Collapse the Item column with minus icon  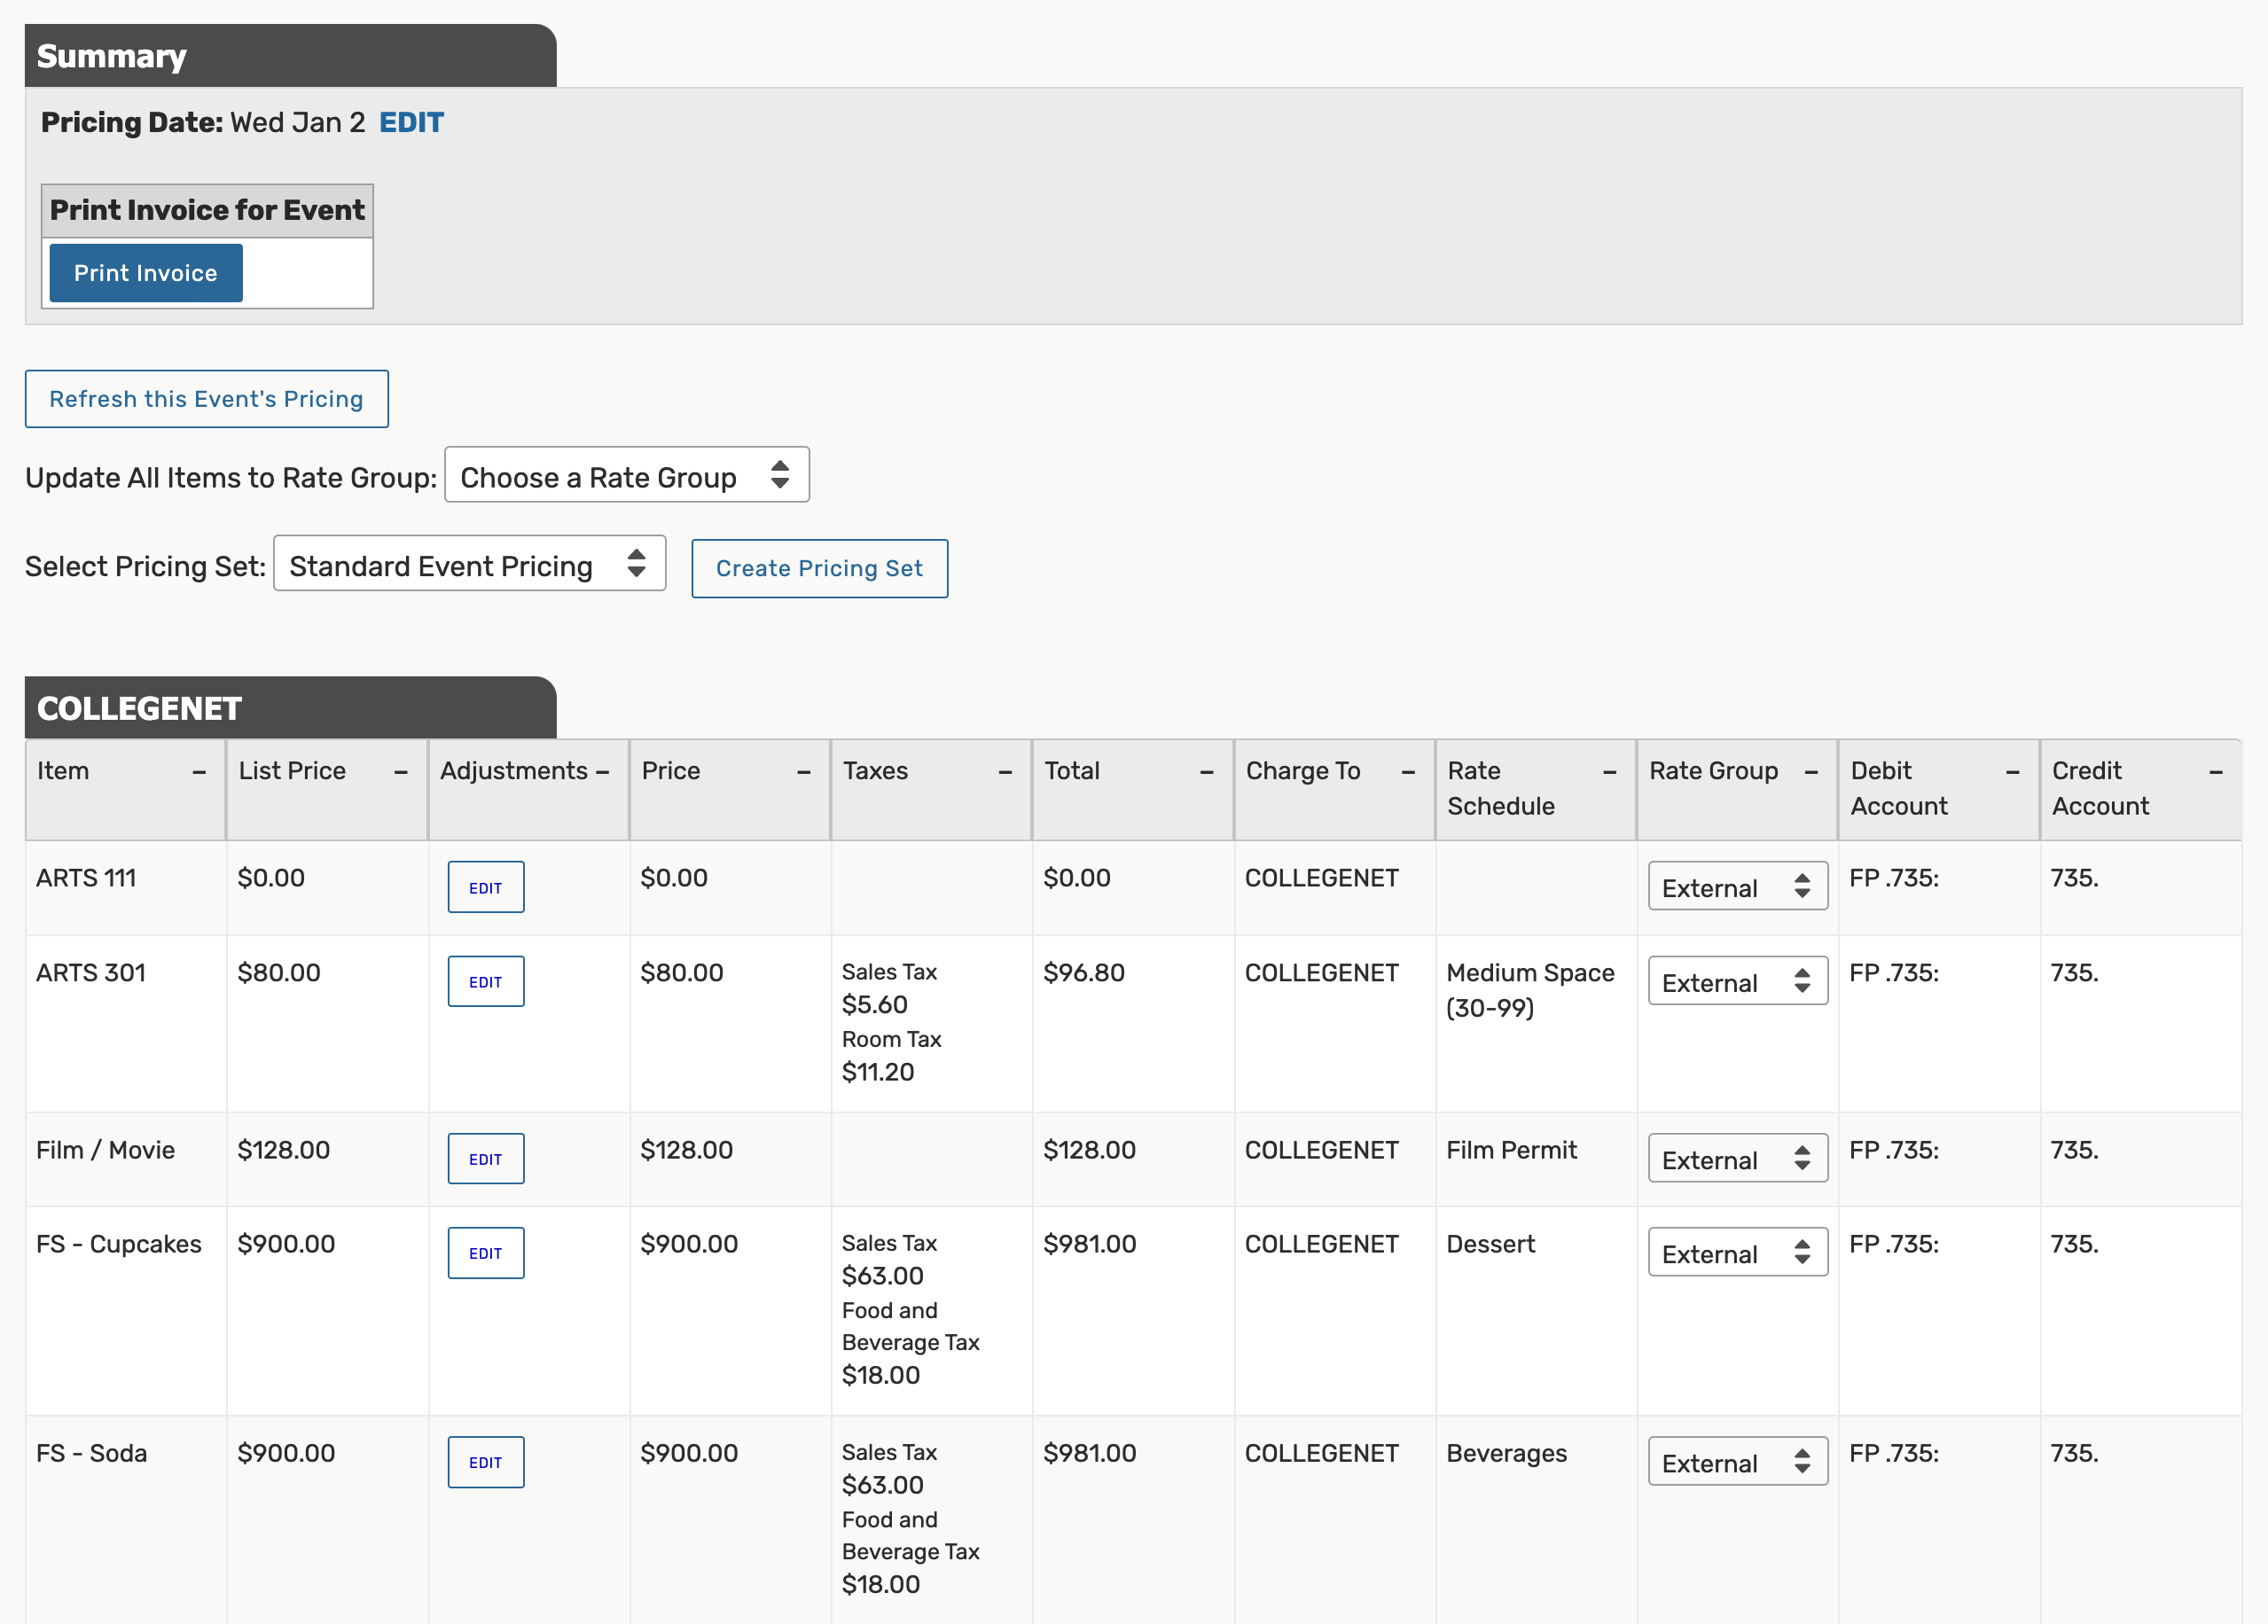pyautogui.click(x=199, y=772)
